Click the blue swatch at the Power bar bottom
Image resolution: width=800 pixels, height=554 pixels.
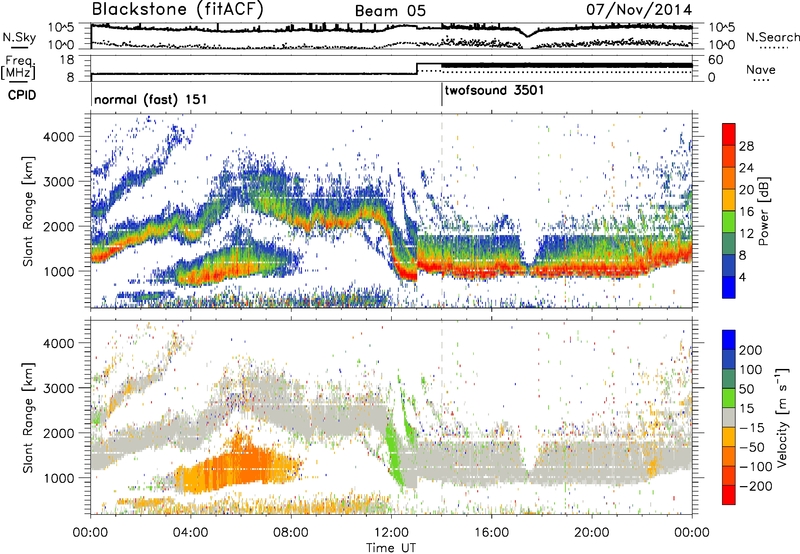(729, 287)
